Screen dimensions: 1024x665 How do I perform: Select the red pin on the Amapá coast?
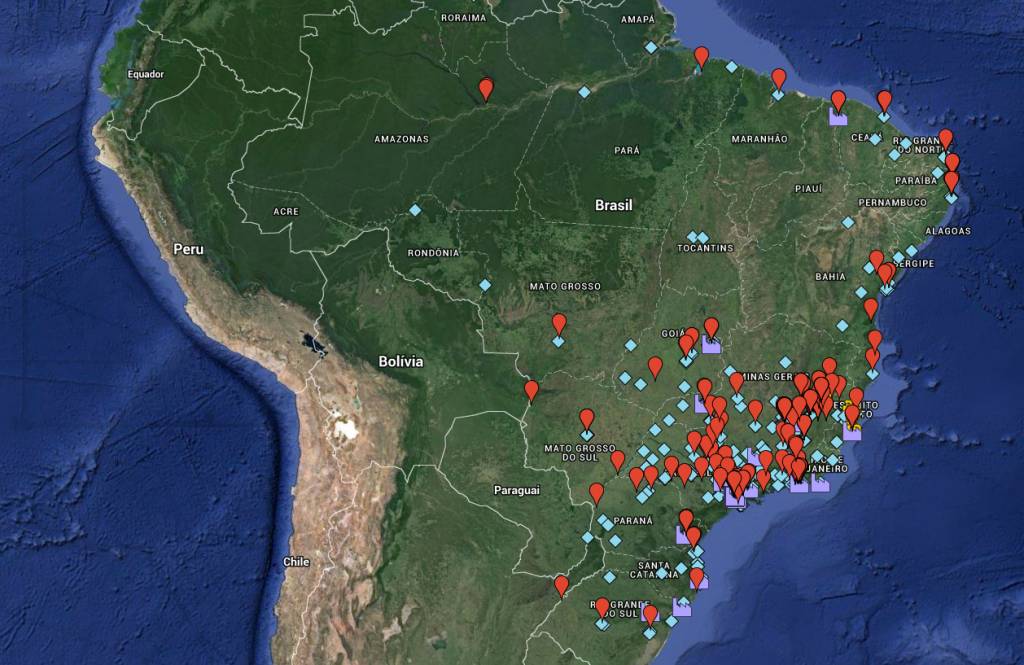pos(702,57)
